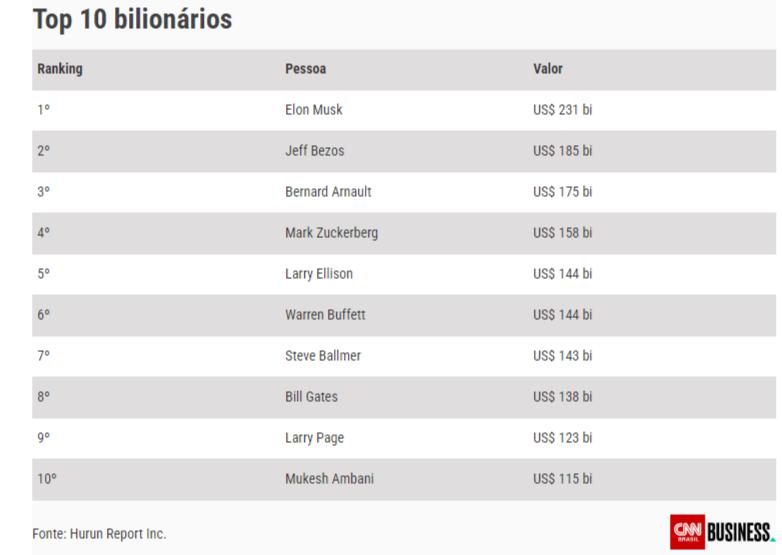Viewport: 782px width, 555px height.
Task: Click the Bill Gates entry
Action: 312,397
